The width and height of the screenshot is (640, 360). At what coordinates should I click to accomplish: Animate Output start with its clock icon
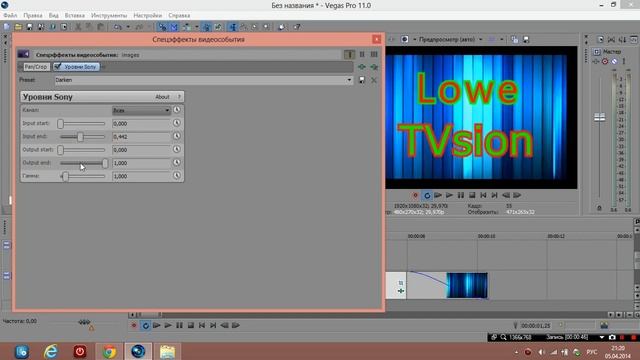(x=177, y=149)
